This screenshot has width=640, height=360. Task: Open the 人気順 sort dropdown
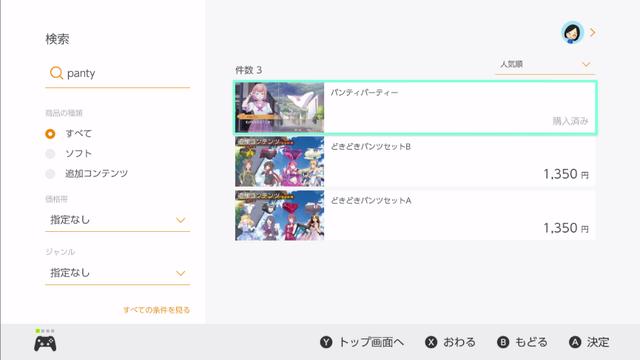tap(545, 64)
